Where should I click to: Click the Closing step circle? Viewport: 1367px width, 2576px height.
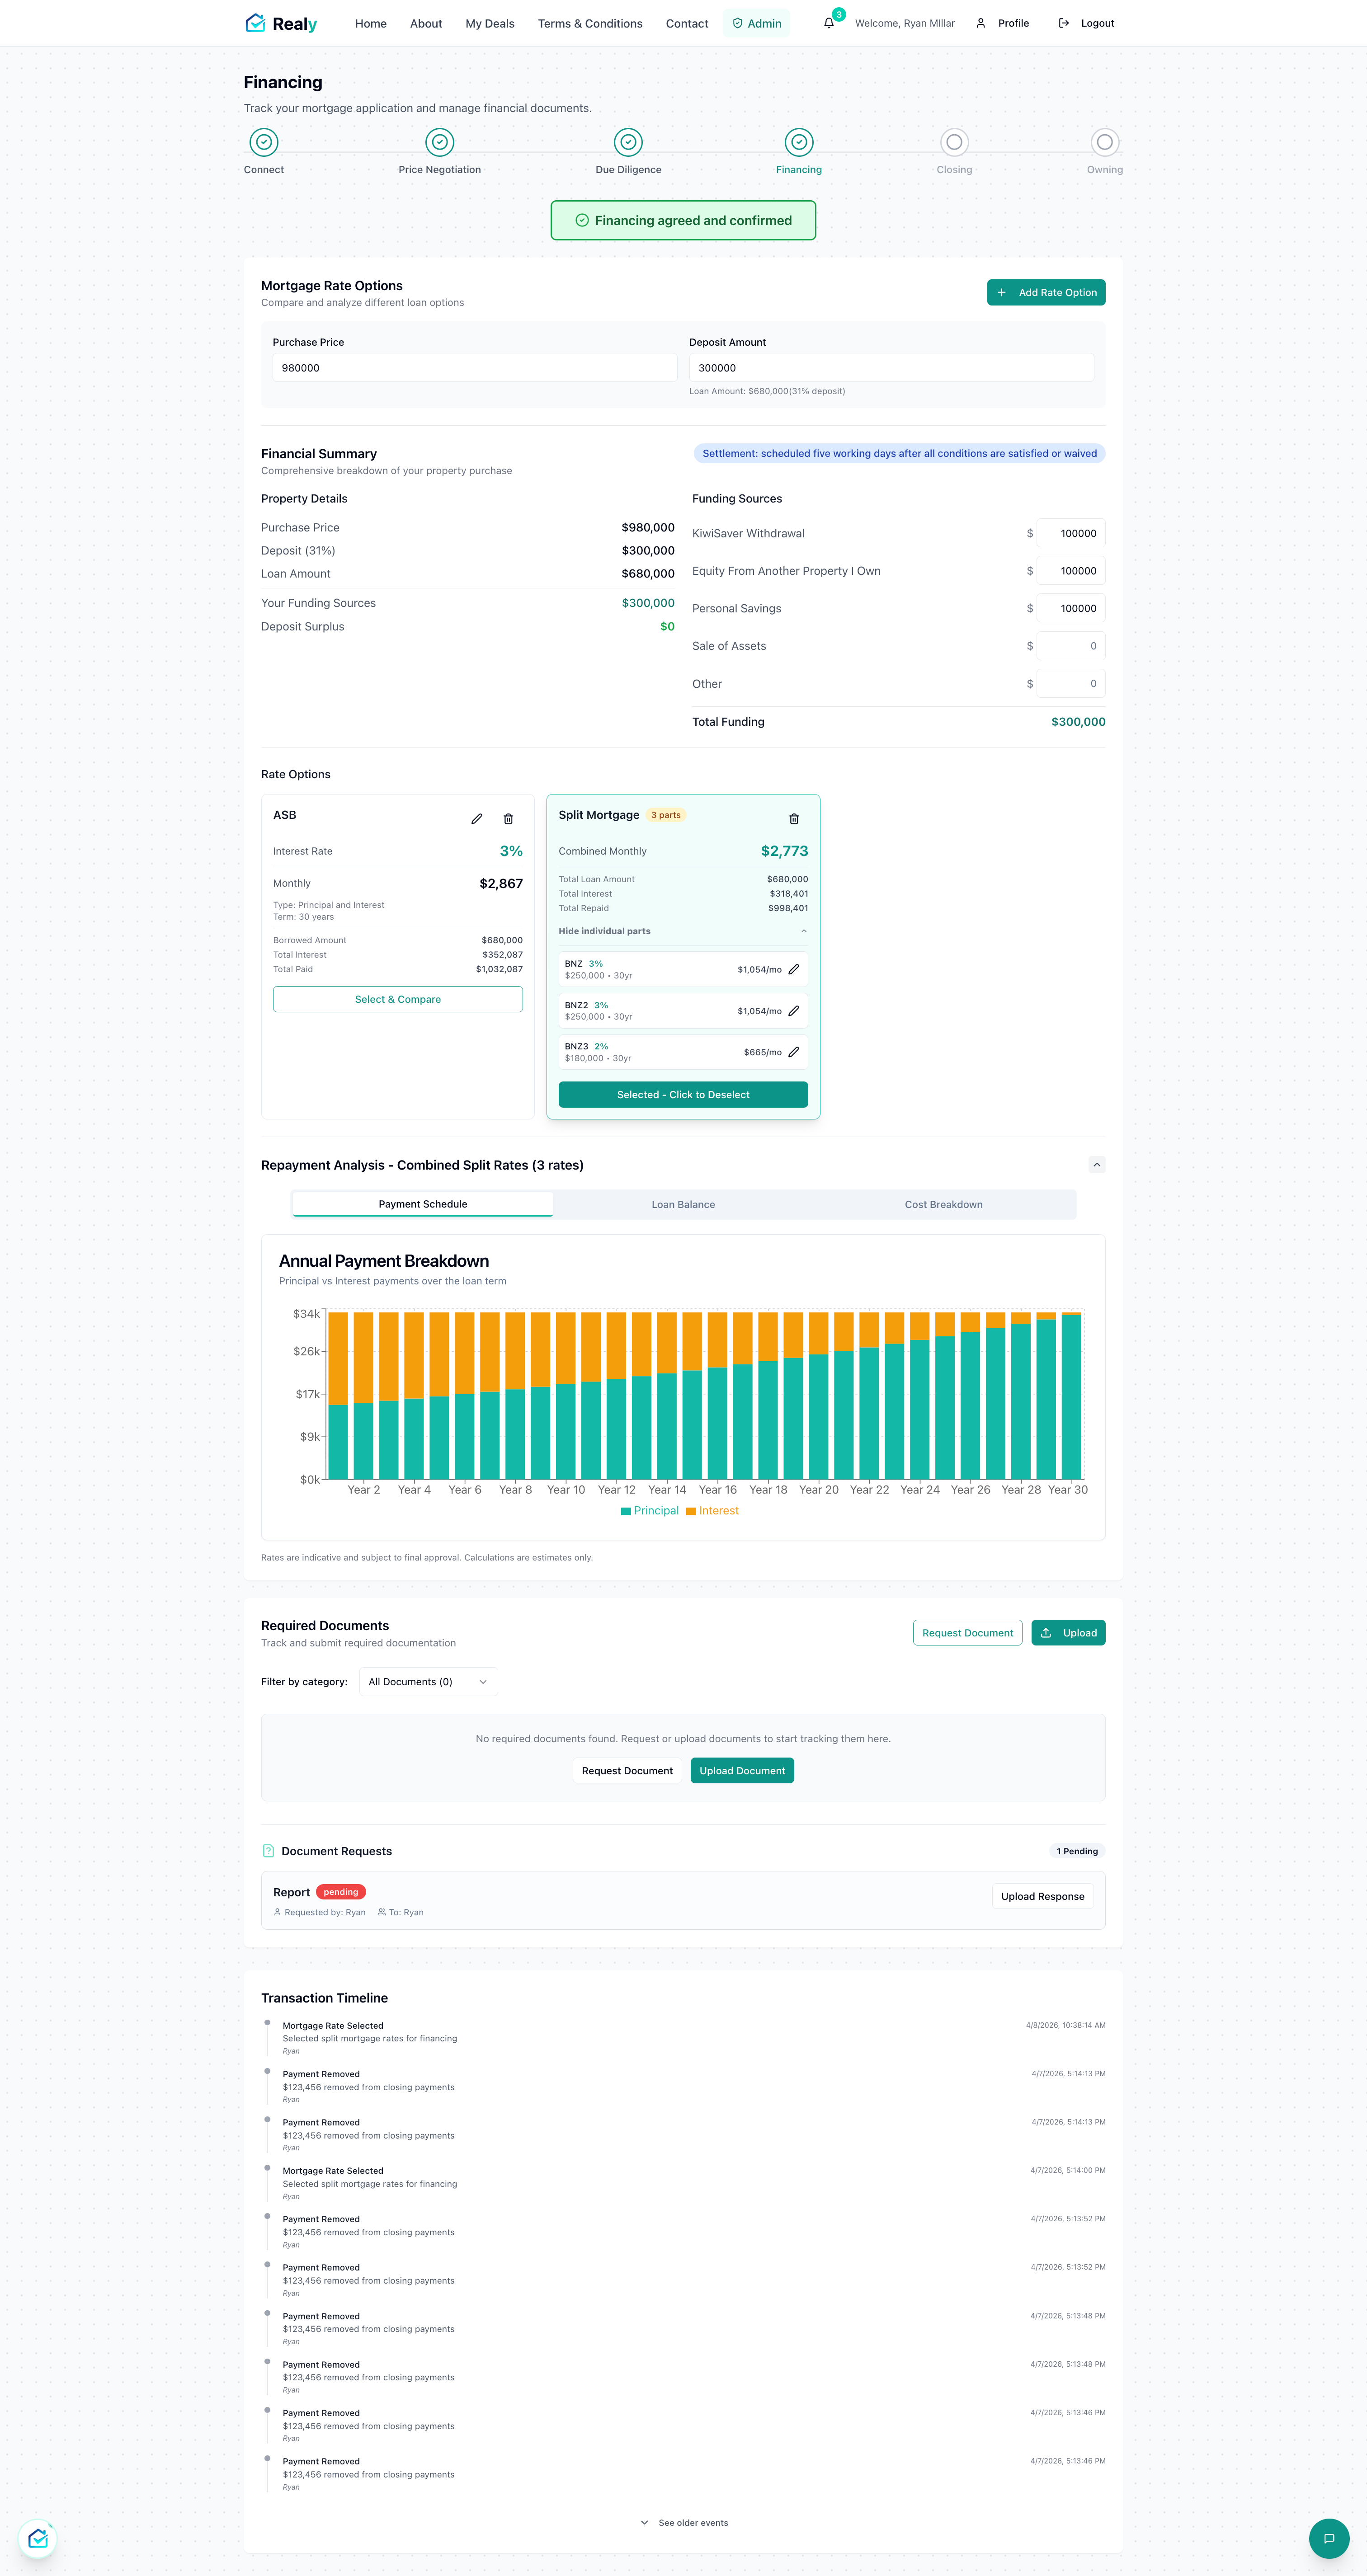click(954, 142)
